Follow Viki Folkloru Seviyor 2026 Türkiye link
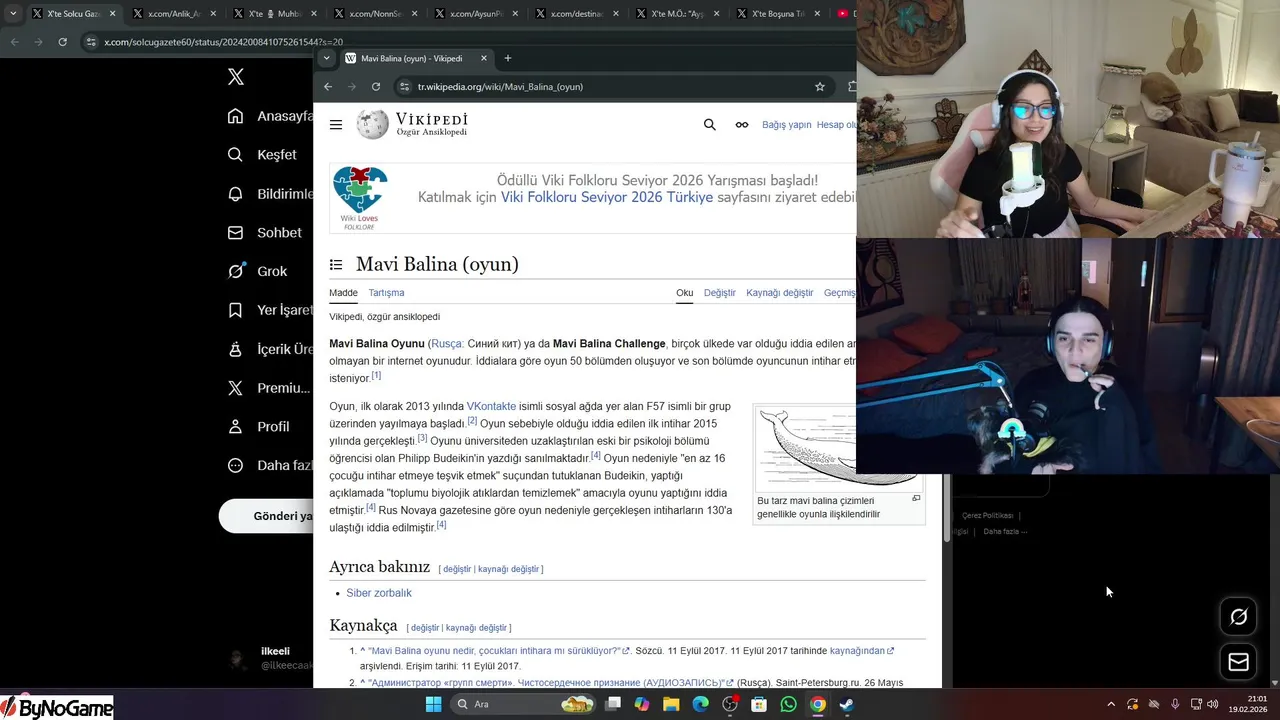The height and width of the screenshot is (720, 1280). tap(607, 197)
